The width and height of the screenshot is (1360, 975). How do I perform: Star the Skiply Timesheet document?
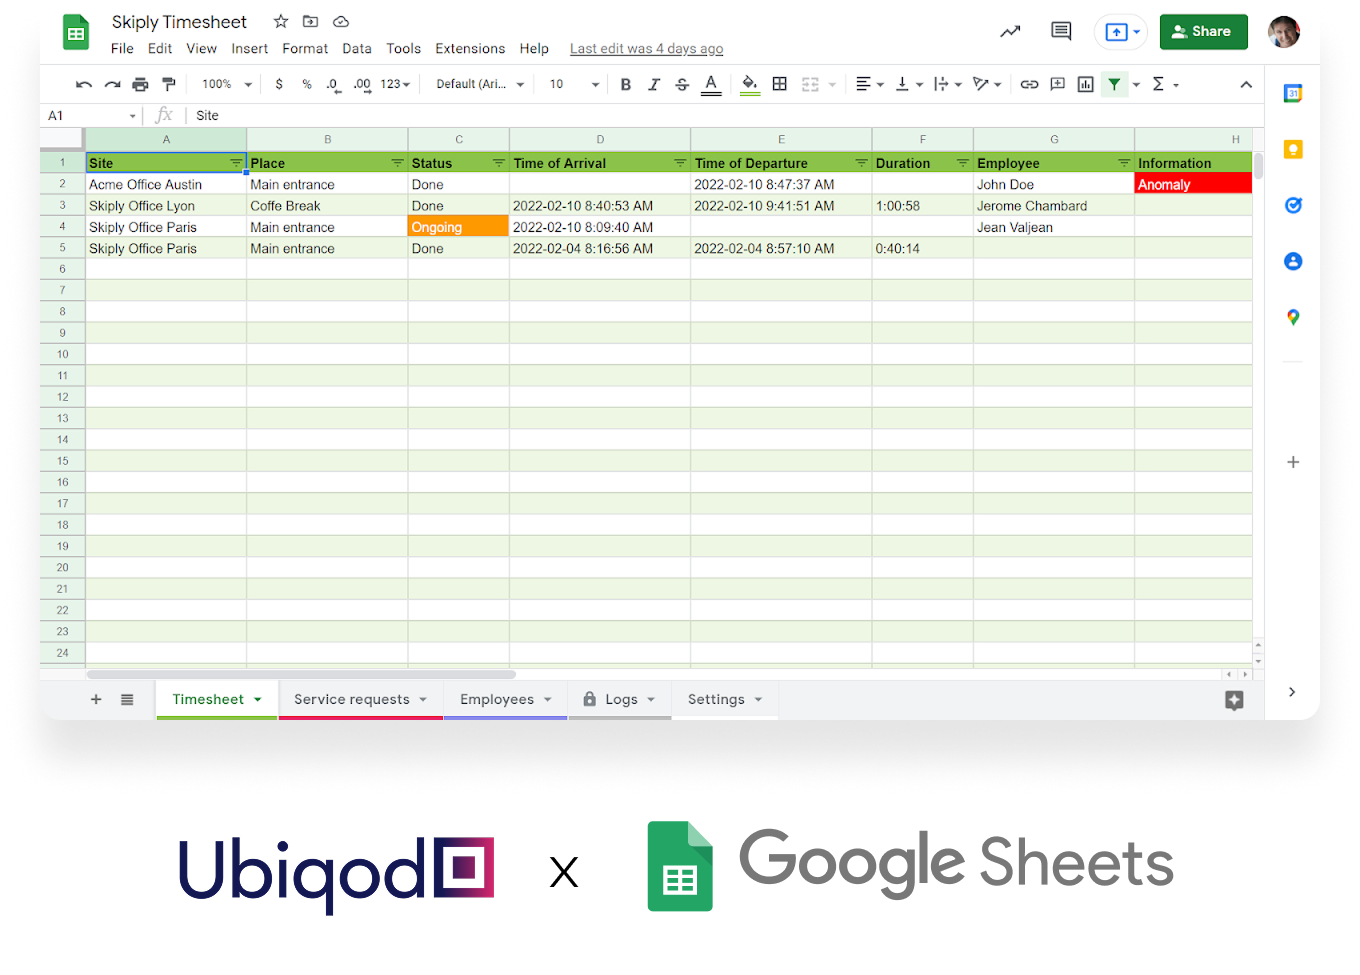tap(280, 21)
